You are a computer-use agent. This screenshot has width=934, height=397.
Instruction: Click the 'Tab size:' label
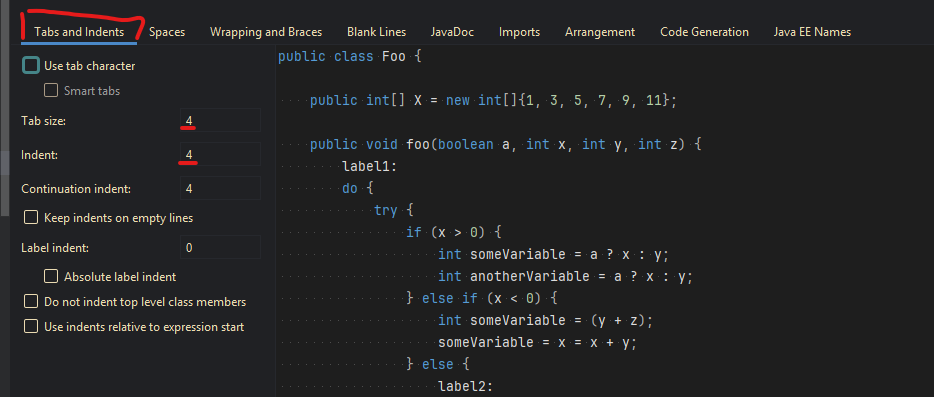[43, 120]
